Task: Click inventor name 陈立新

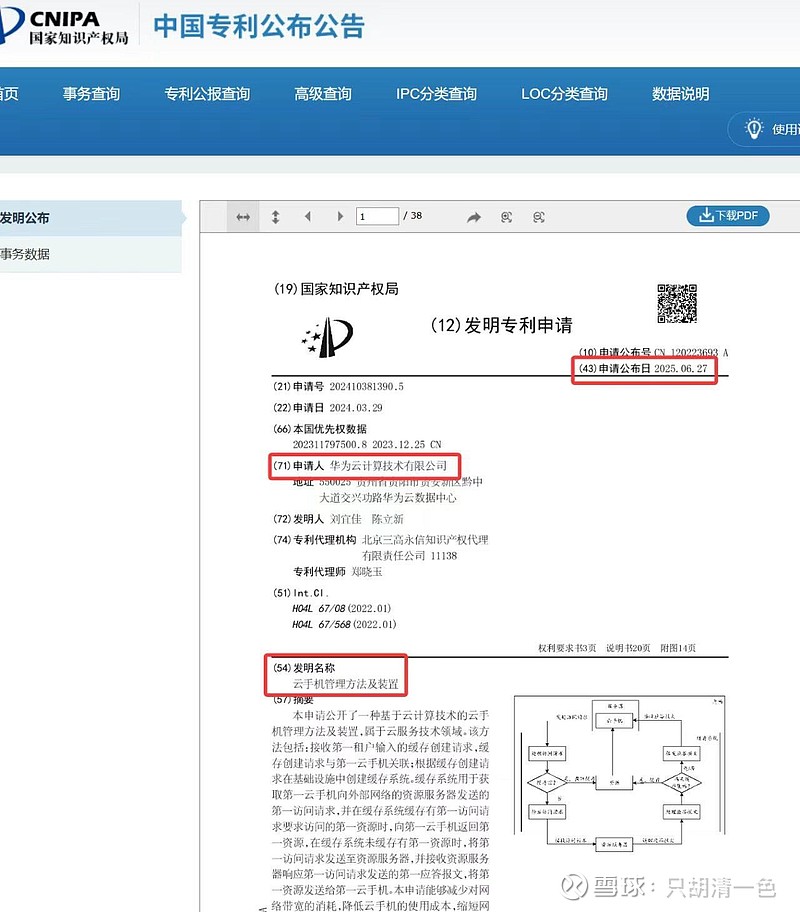Action: click(x=387, y=519)
